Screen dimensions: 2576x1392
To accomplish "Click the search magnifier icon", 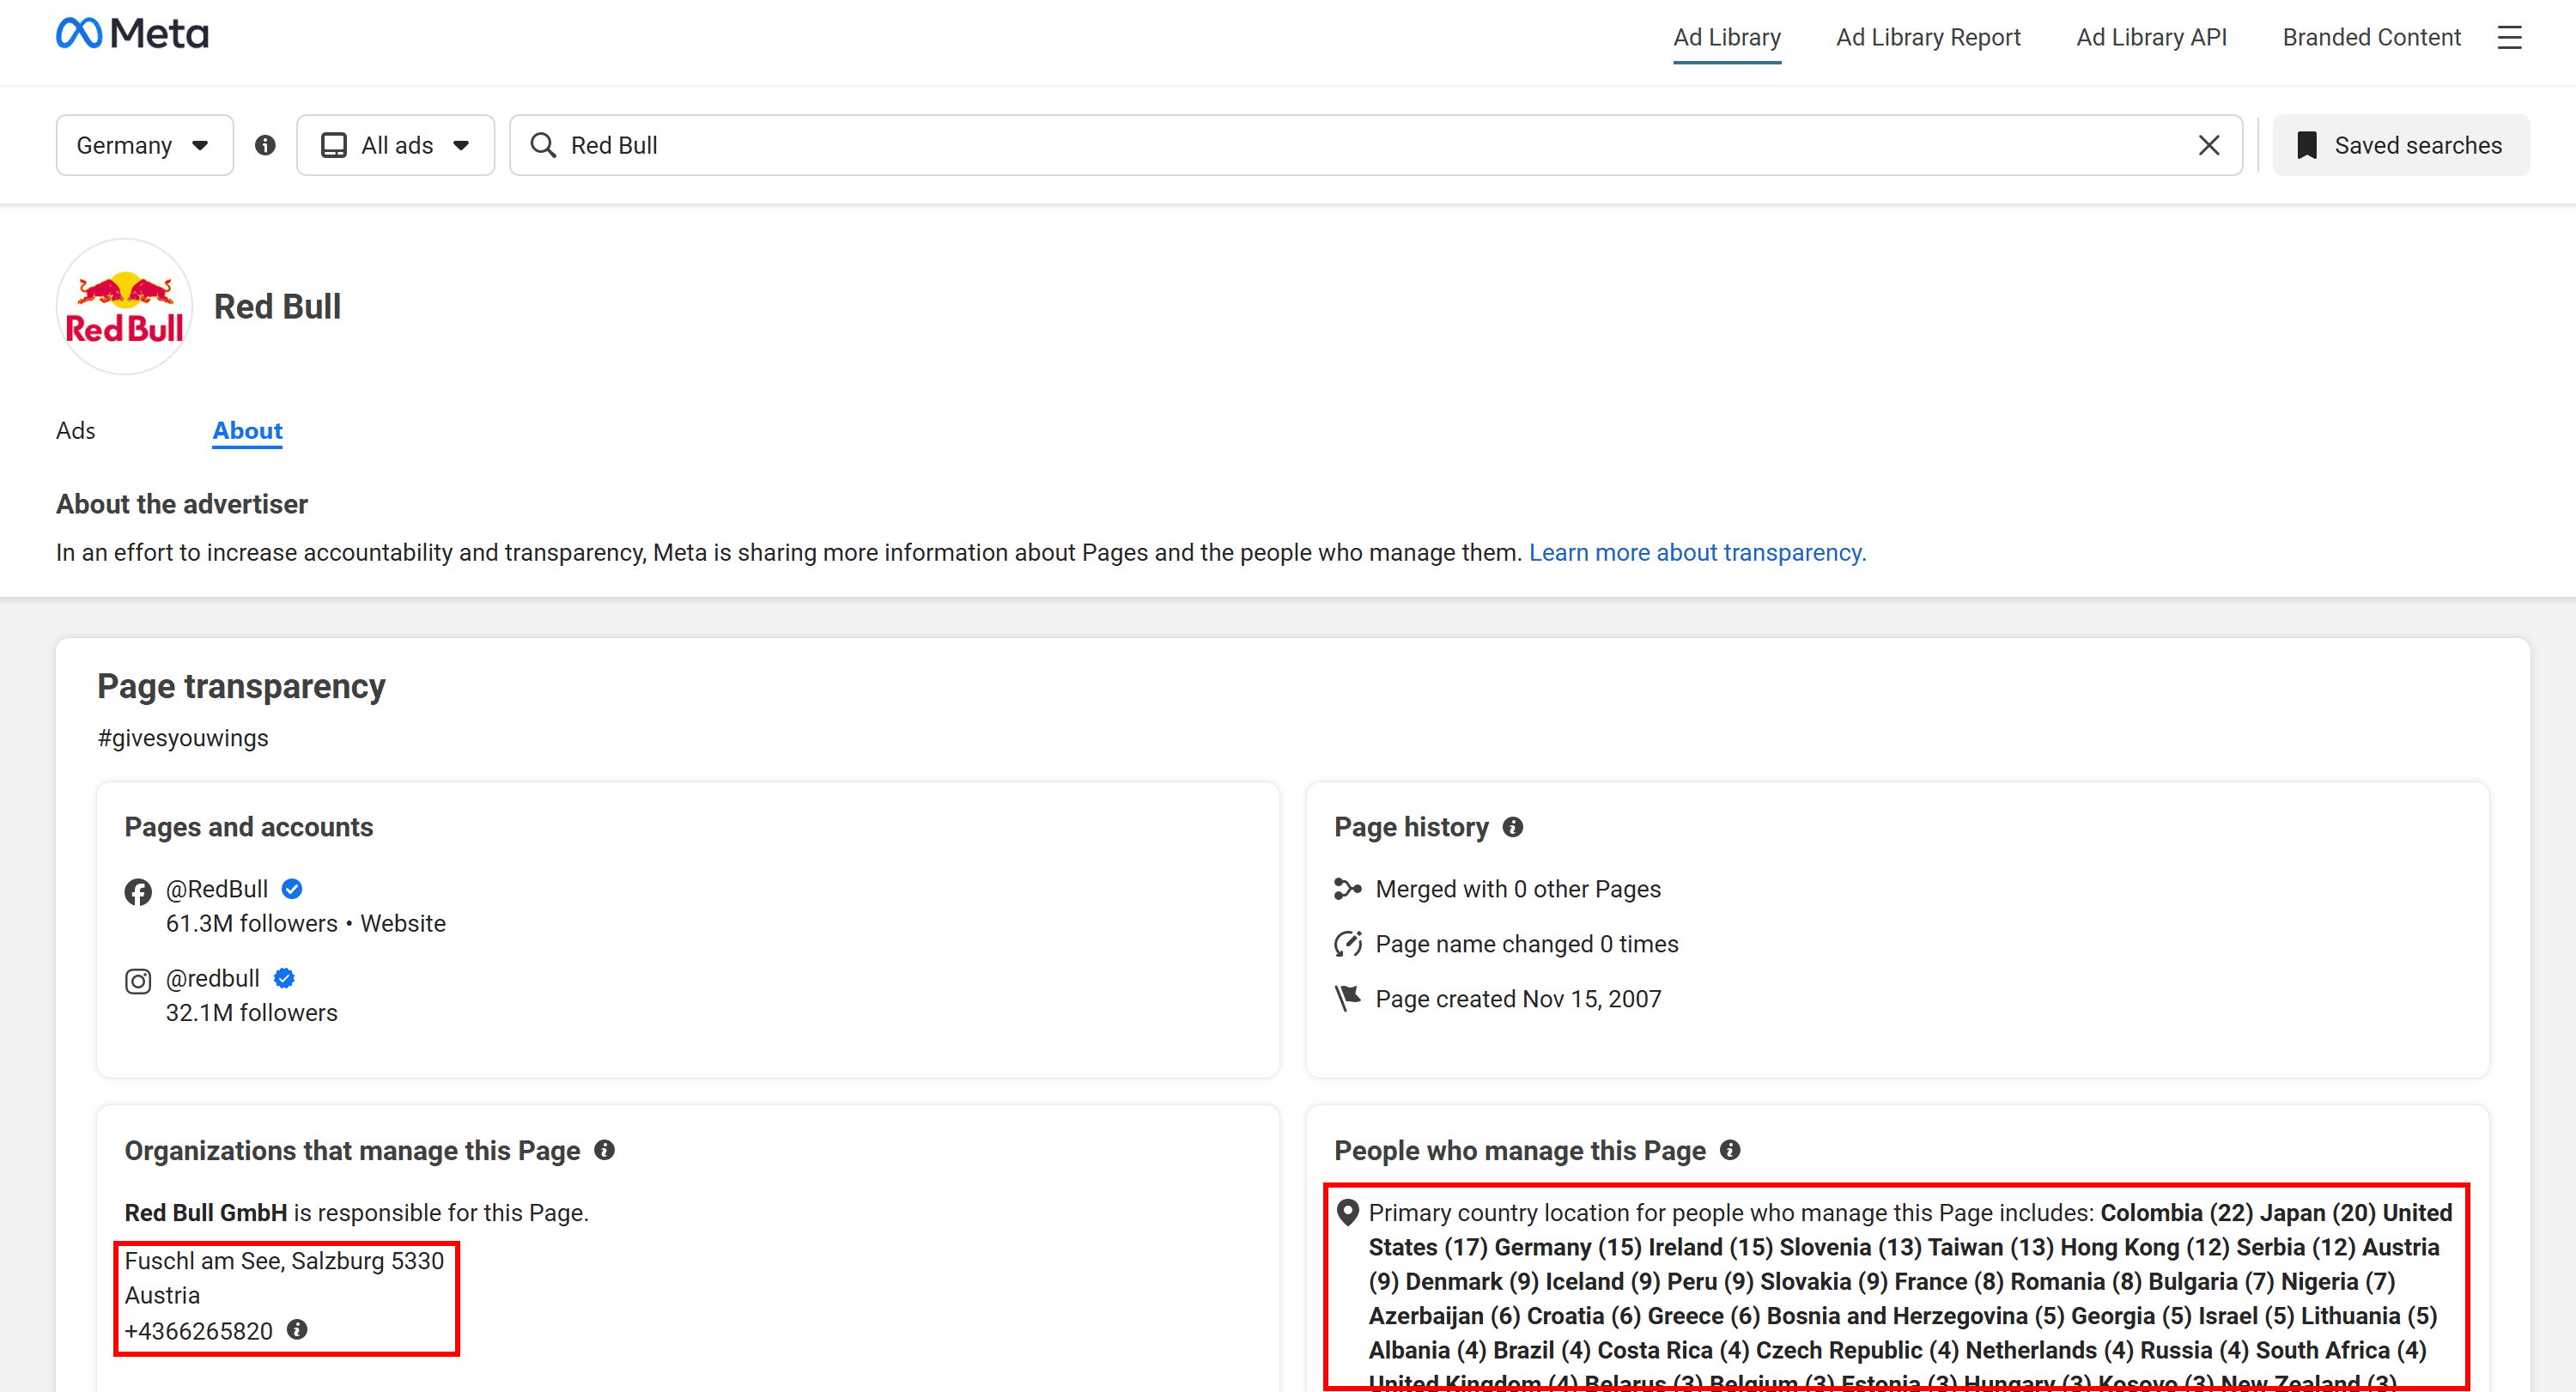I will tap(543, 144).
